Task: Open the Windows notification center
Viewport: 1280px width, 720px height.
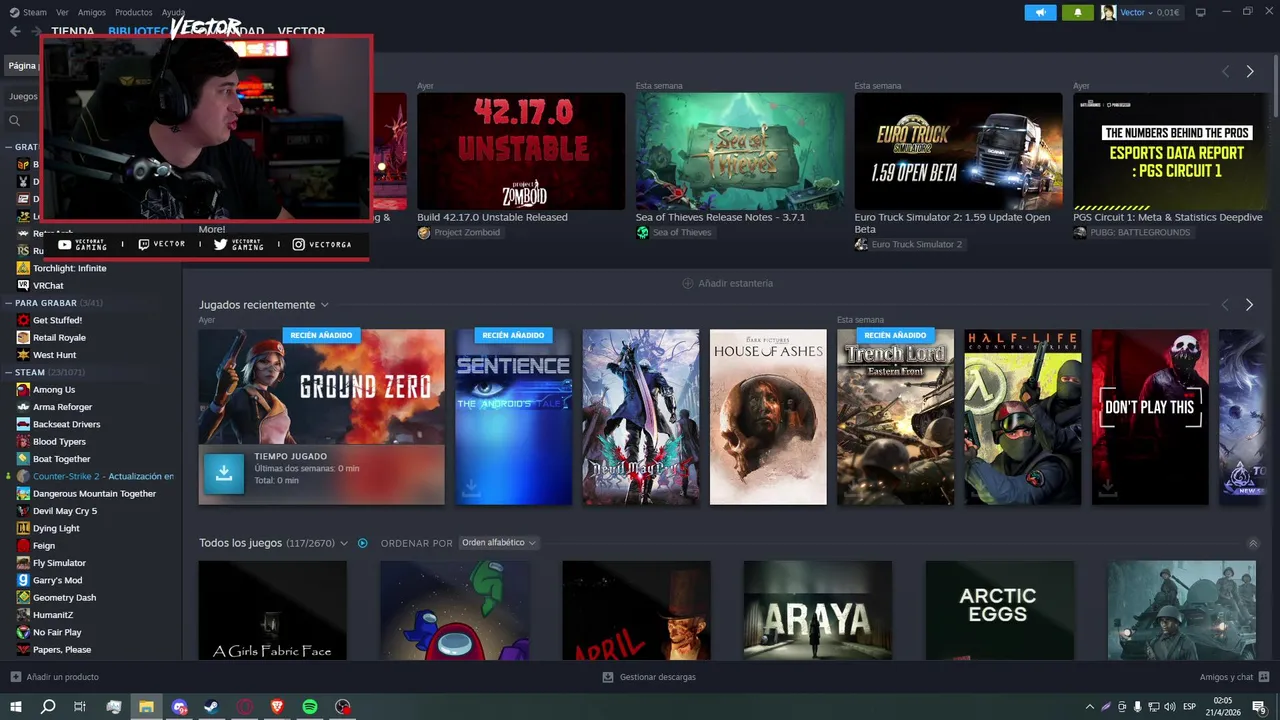Action: pyautogui.click(x=1259, y=707)
